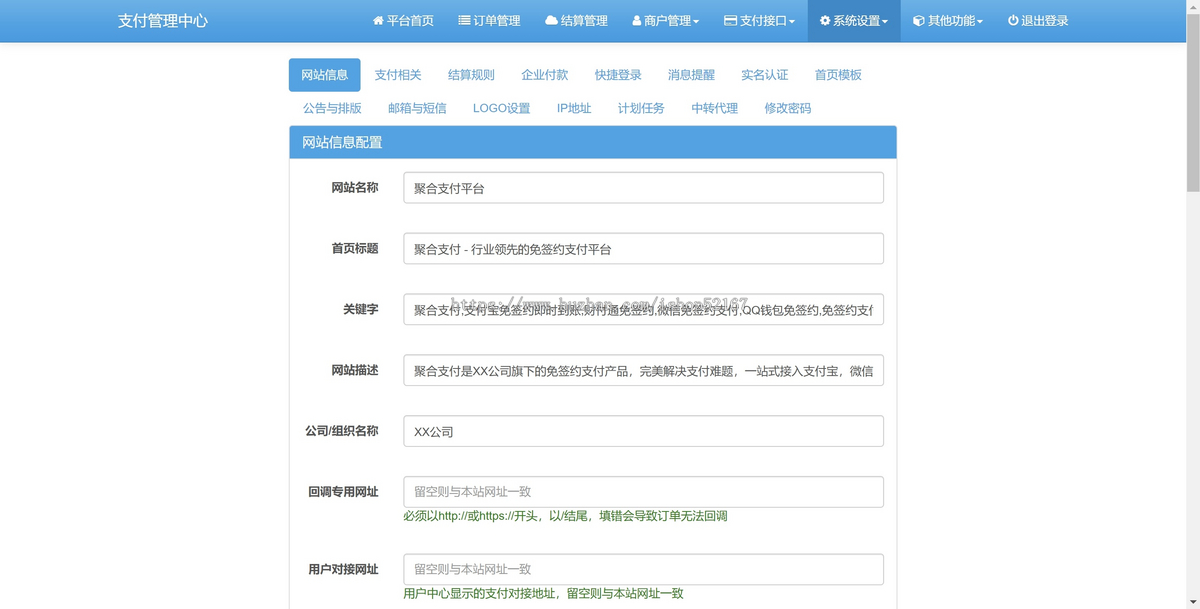Open the 其他功能 dropdown menu
Screen dimensions: 1200x609
[x=948, y=21]
